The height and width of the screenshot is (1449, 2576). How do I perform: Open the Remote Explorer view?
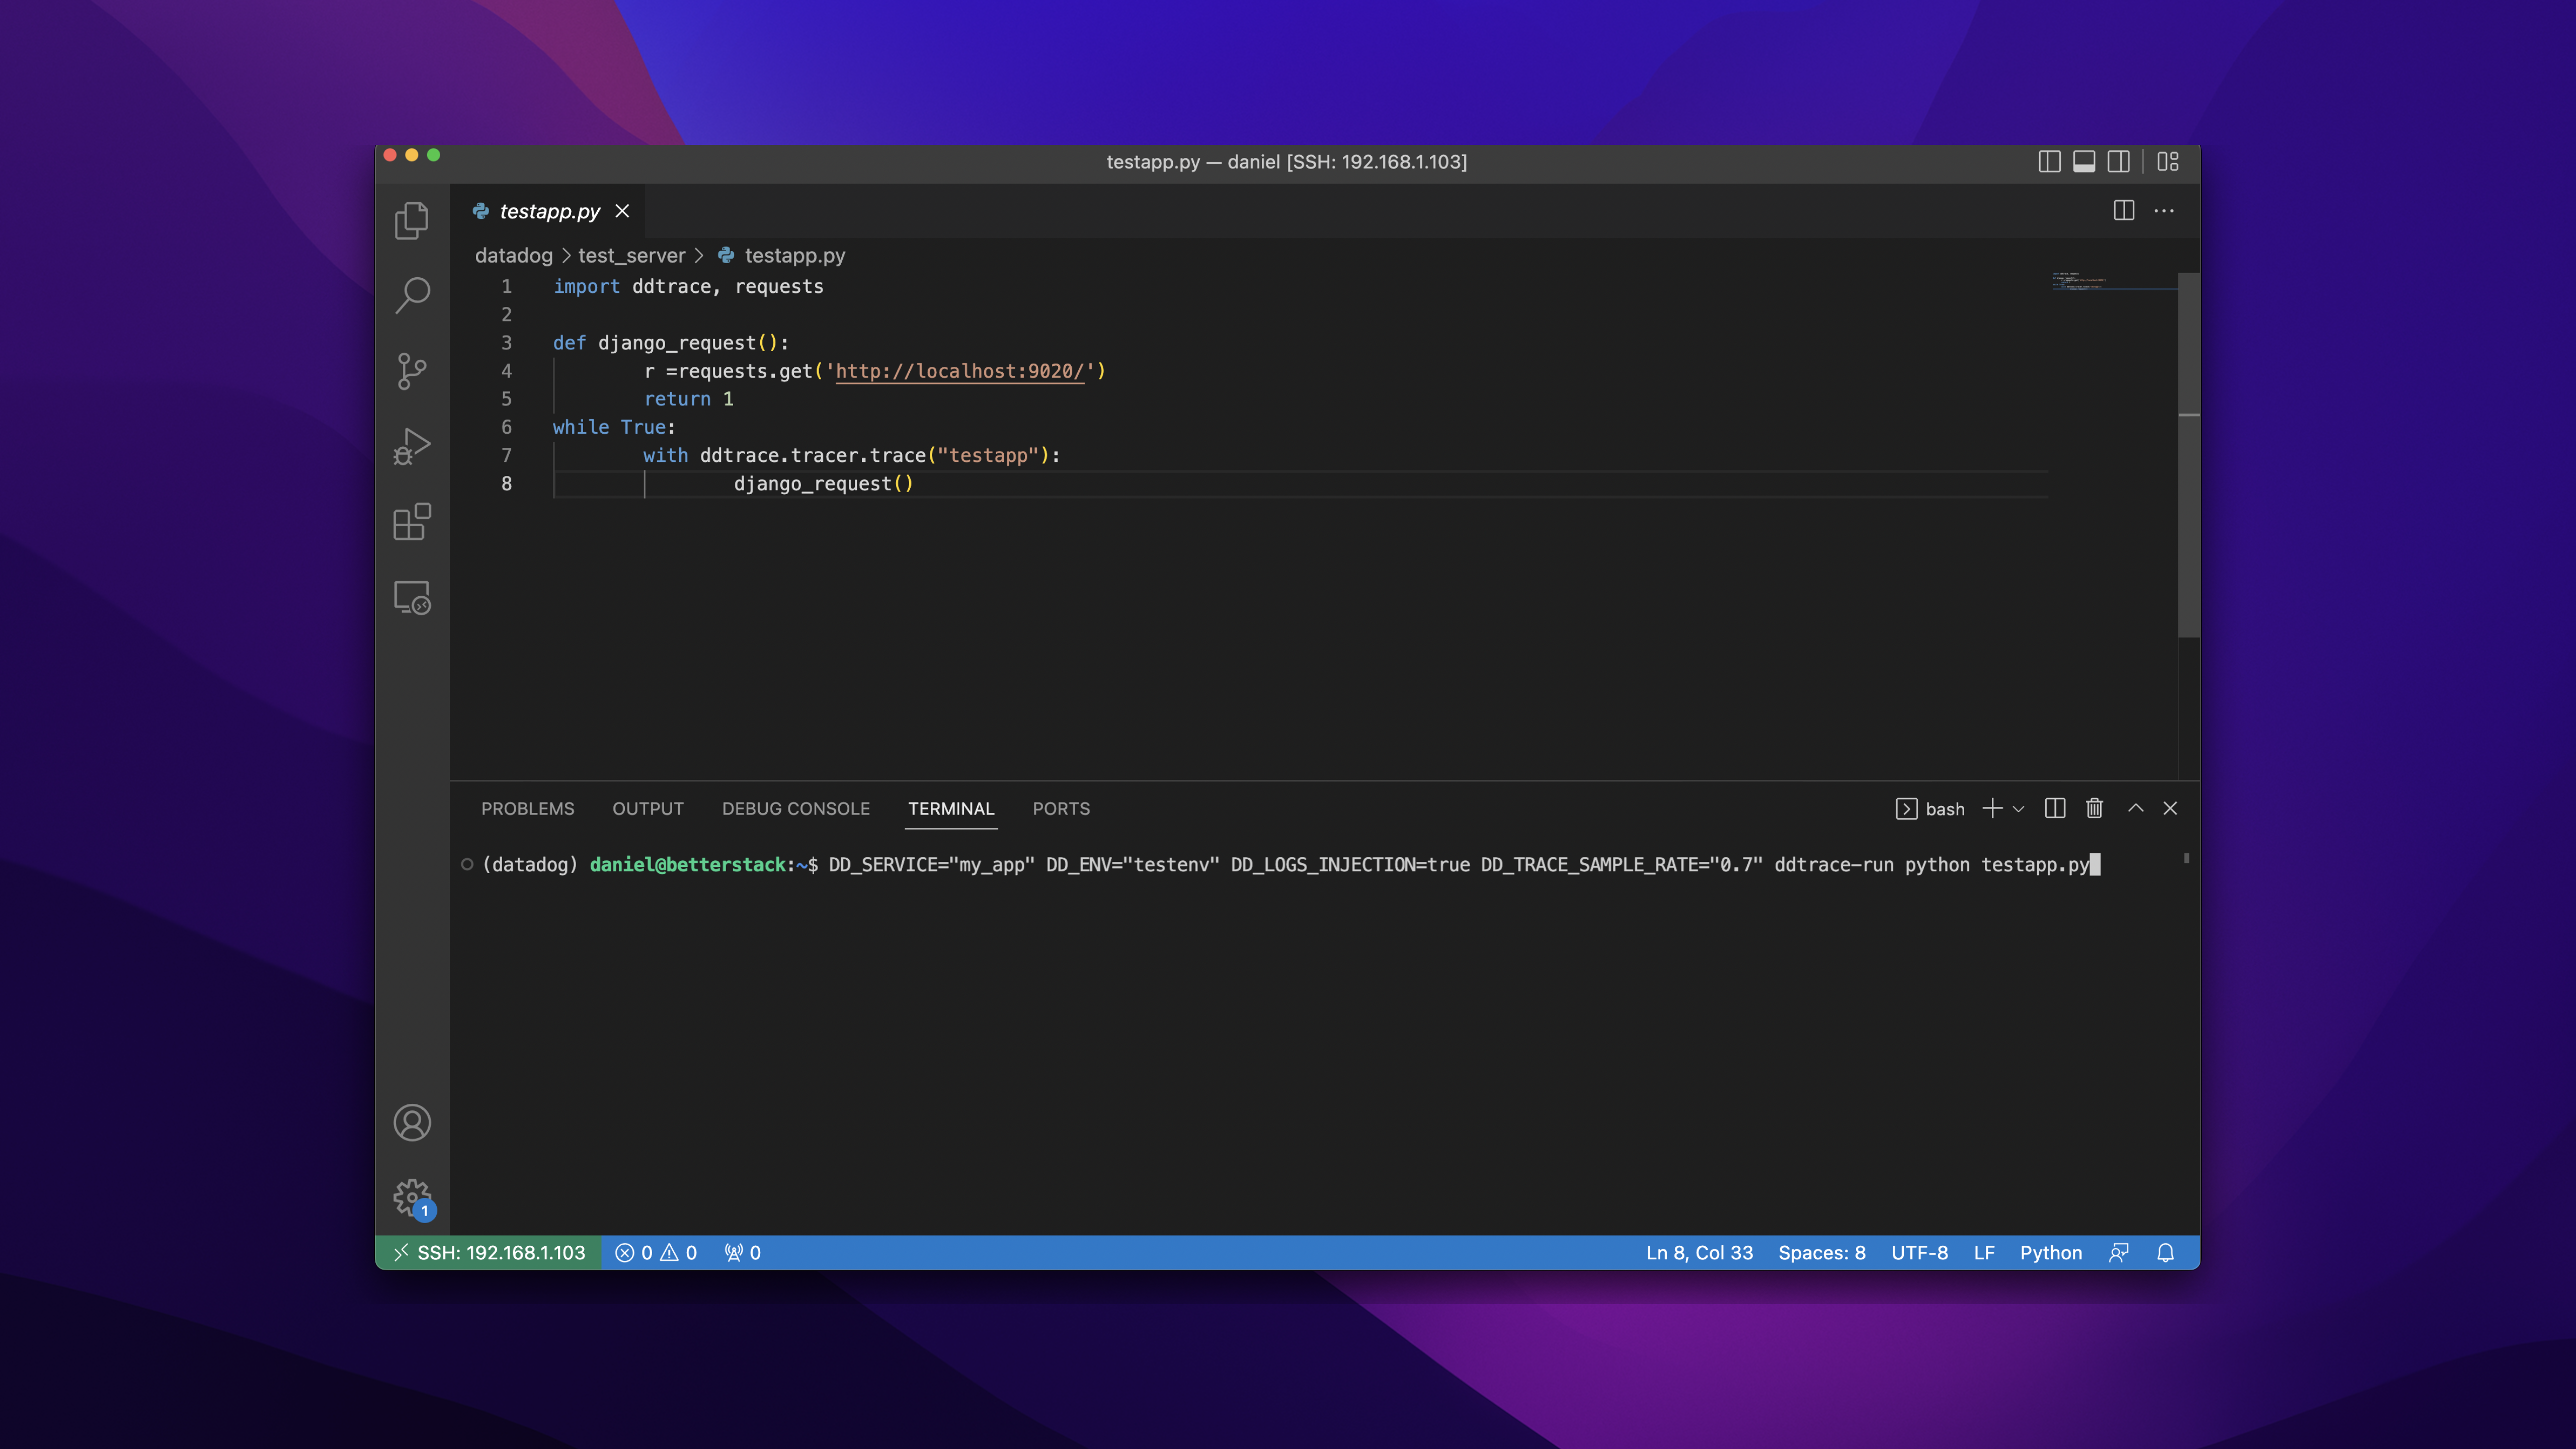click(412, 598)
